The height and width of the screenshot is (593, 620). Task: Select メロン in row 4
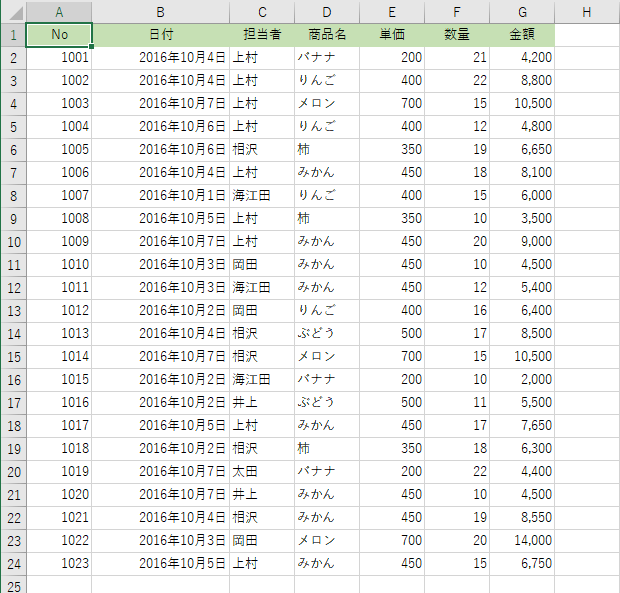pos(327,104)
